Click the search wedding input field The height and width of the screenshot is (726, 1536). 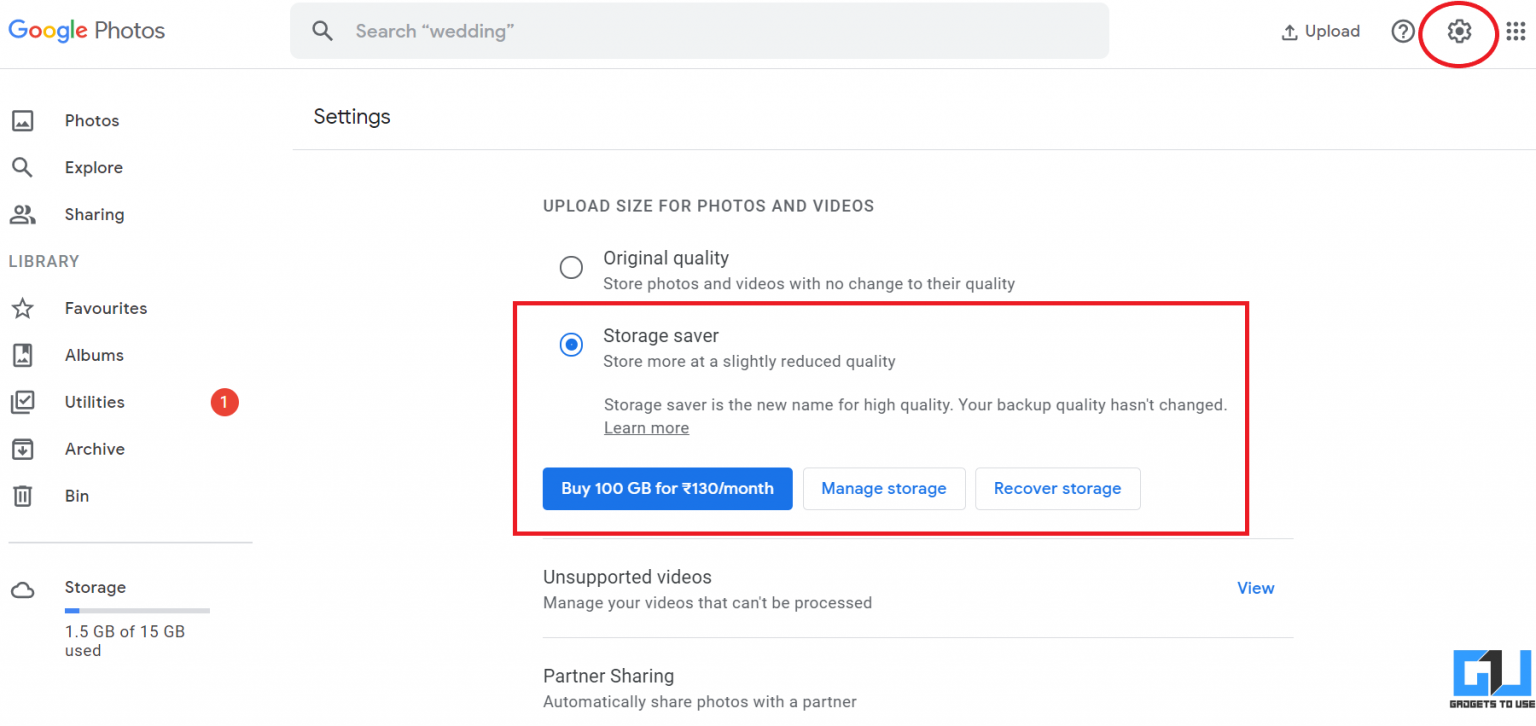click(x=699, y=31)
